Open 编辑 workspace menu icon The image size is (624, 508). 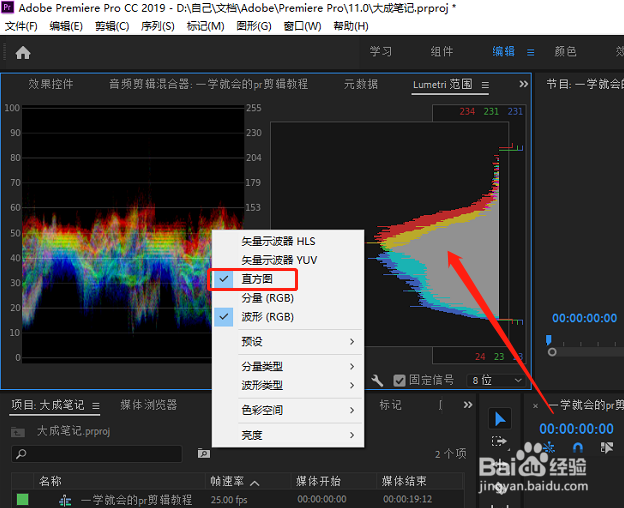point(530,52)
